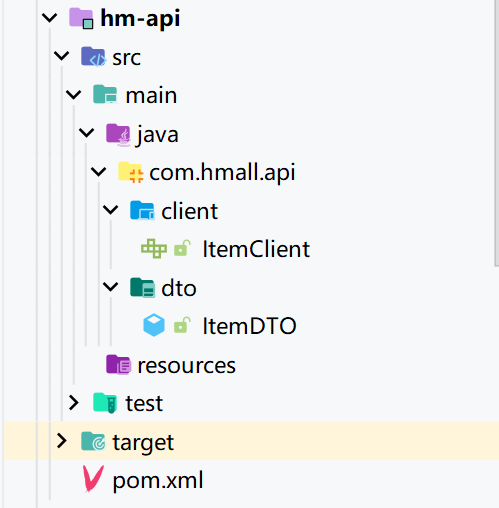Select the hm-api module label
Viewport: 499px width, 508px height.
[x=140, y=18]
